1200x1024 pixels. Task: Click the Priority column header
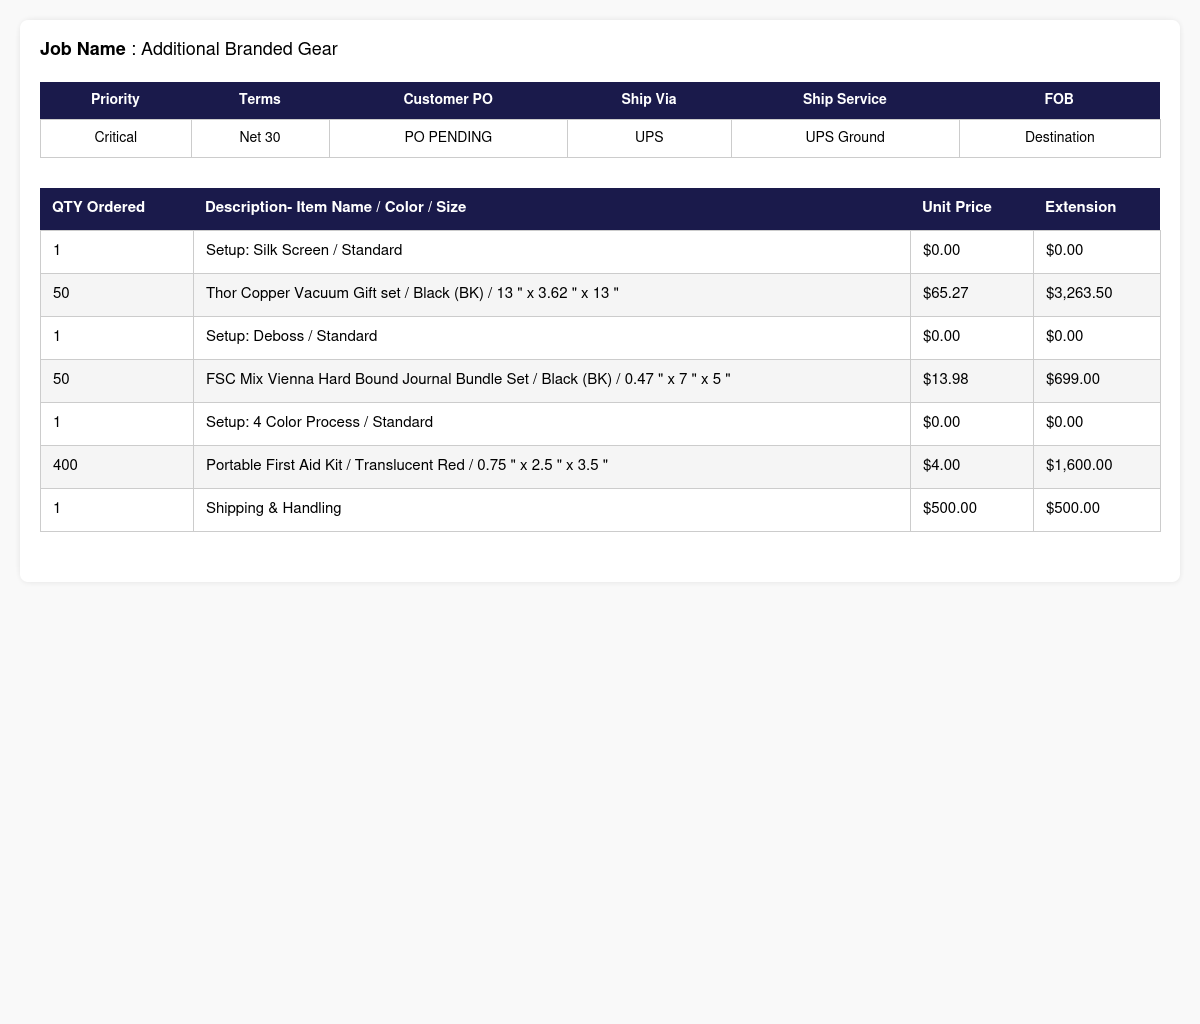point(116,100)
